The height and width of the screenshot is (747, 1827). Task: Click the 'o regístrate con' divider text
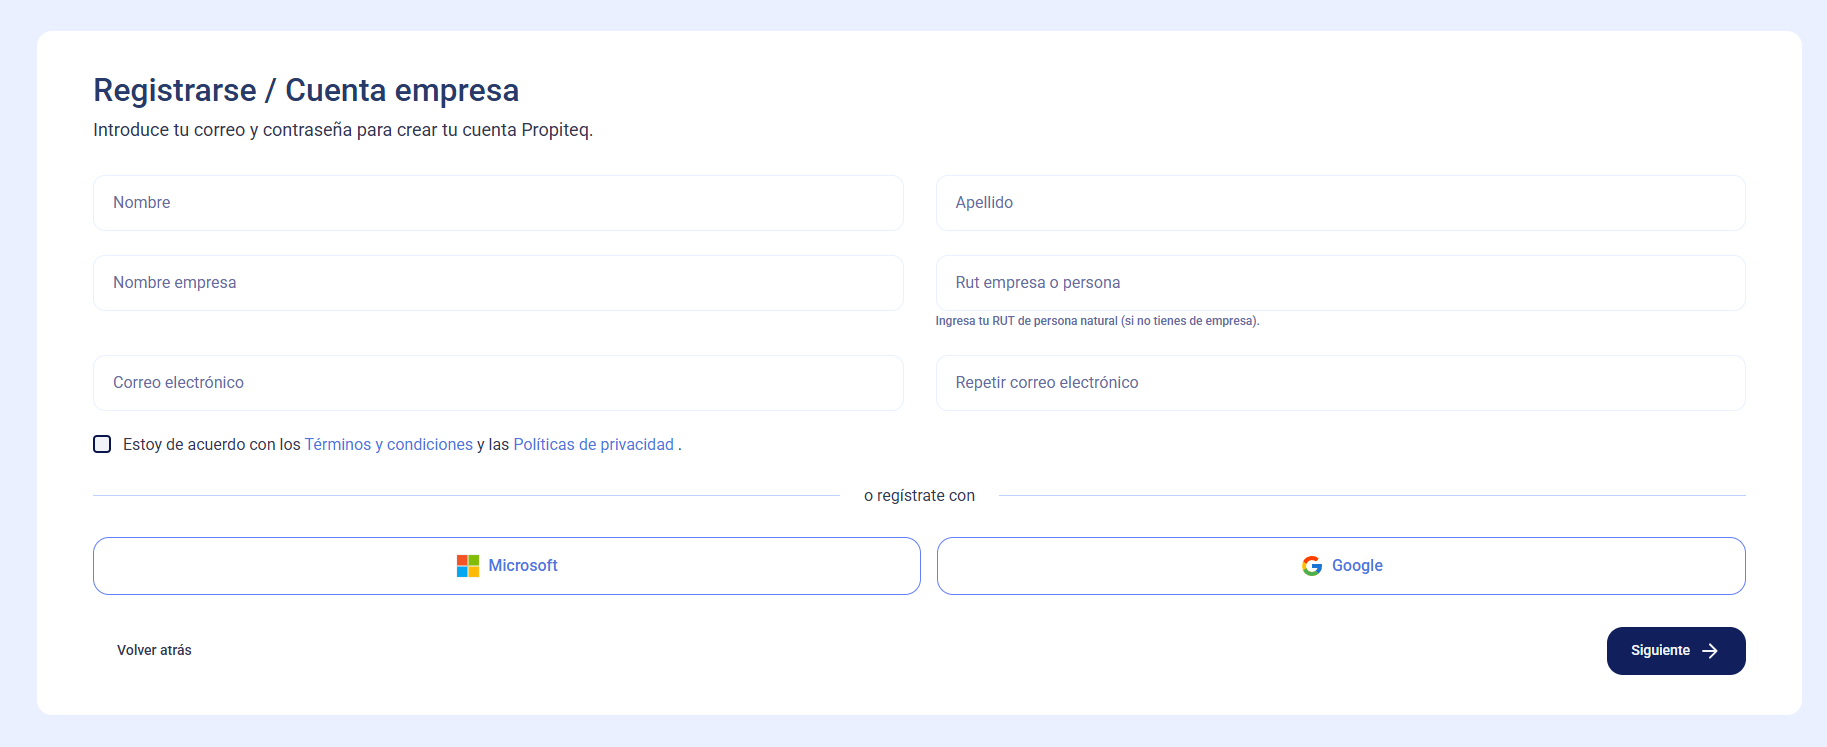[919, 496]
